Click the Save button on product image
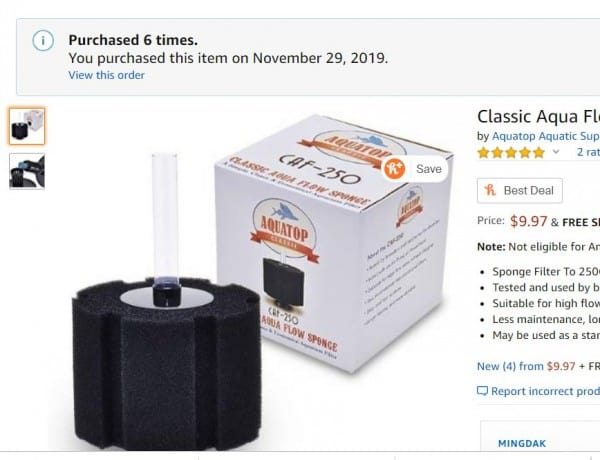This screenshot has width=600, height=460. (x=415, y=169)
